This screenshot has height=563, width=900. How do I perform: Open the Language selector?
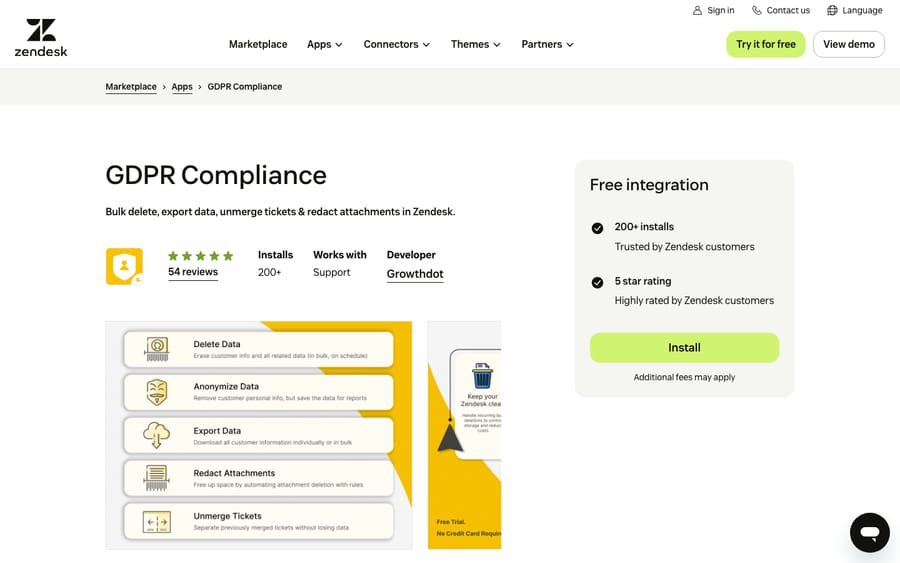[855, 10]
